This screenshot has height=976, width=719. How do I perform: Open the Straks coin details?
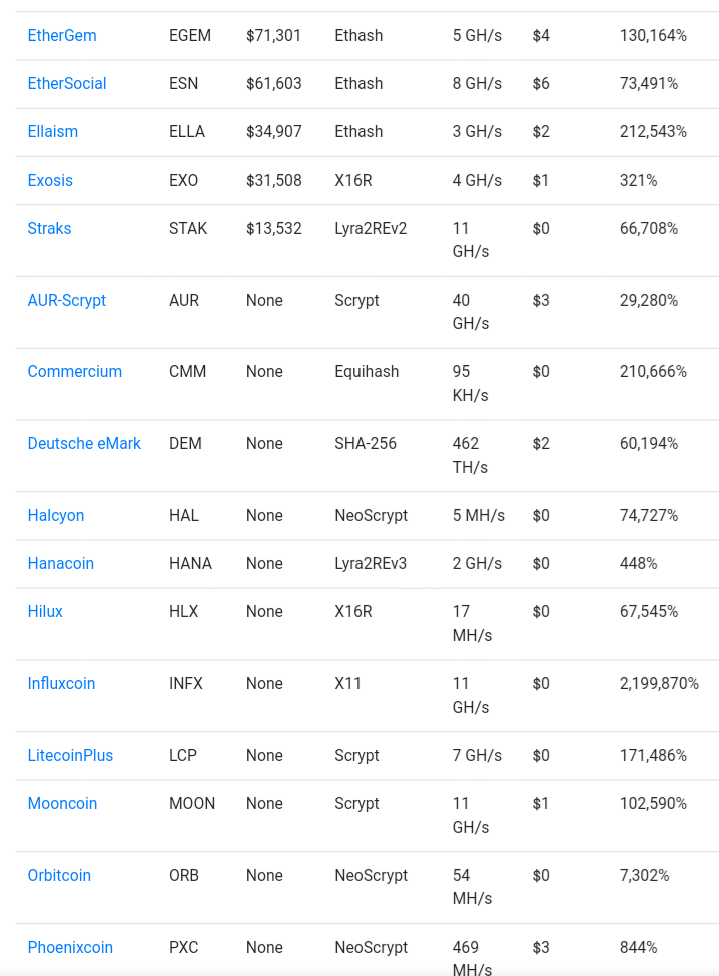click(x=49, y=228)
